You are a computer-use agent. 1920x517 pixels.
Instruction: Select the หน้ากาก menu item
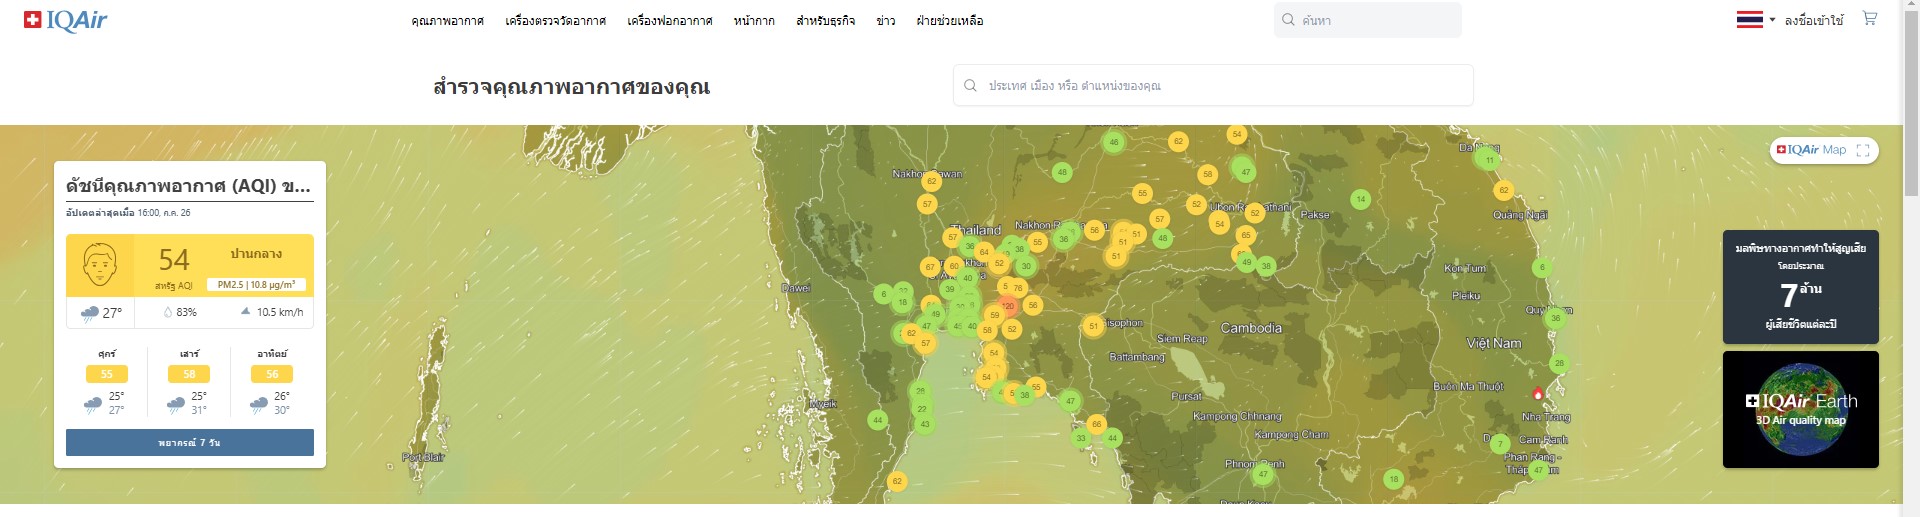point(753,21)
